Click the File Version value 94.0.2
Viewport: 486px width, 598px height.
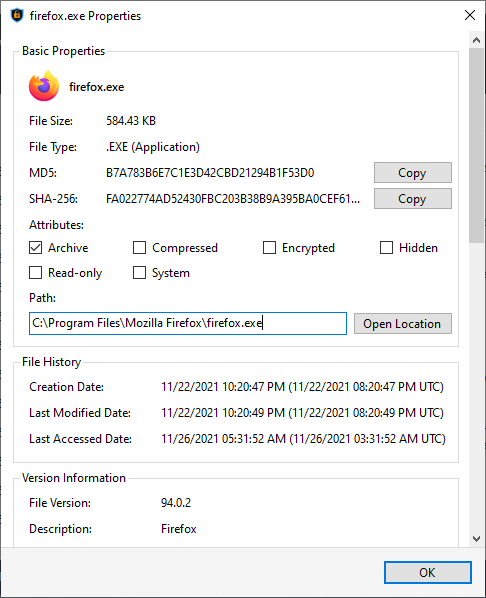click(176, 503)
